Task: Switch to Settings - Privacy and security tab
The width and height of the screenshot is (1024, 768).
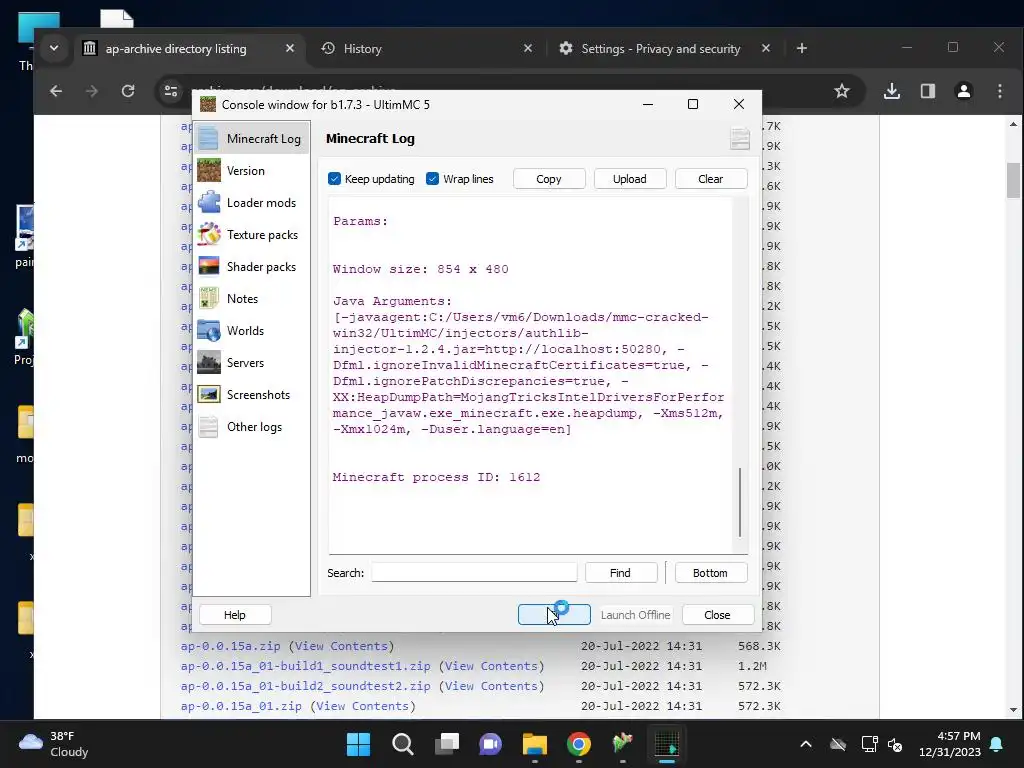Action: (x=661, y=48)
